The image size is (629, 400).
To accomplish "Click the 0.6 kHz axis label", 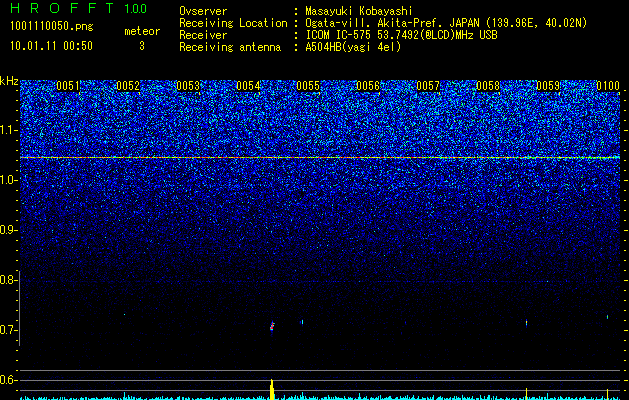I will click(x=9, y=380).
